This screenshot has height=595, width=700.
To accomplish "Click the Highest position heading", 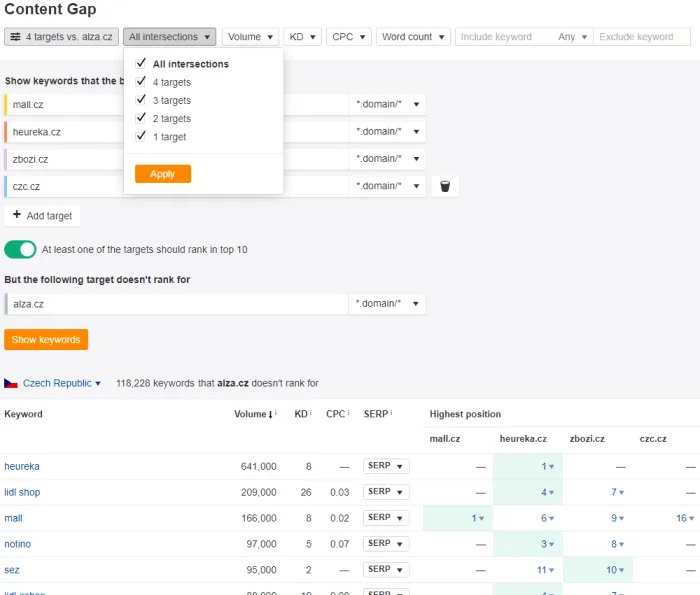I will pos(465,414).
